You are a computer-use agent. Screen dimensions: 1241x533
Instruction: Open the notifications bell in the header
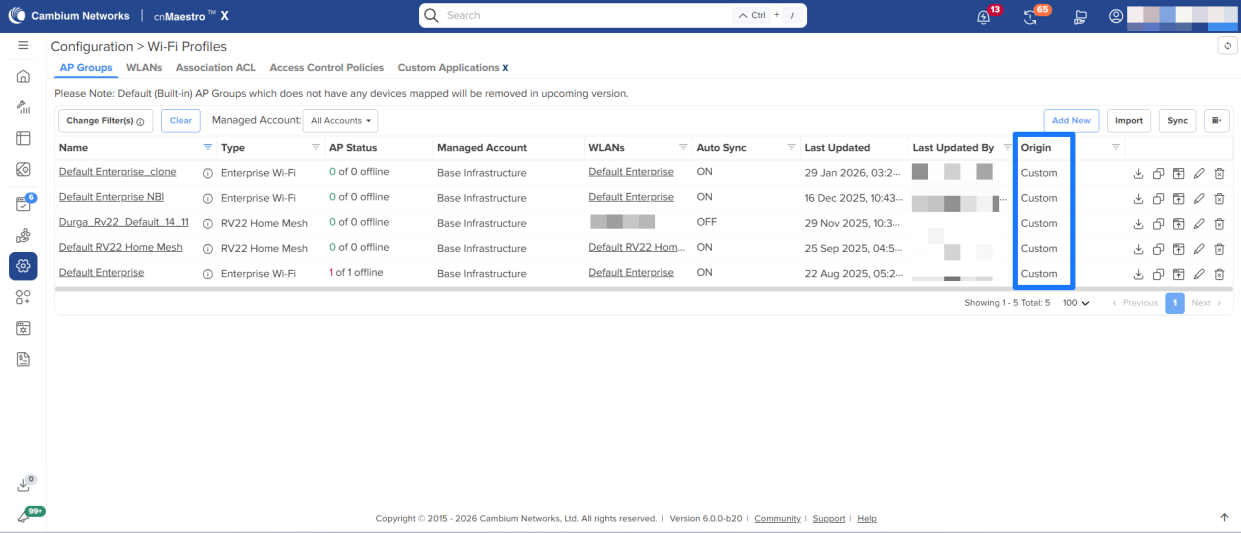(x=985, y=17)
